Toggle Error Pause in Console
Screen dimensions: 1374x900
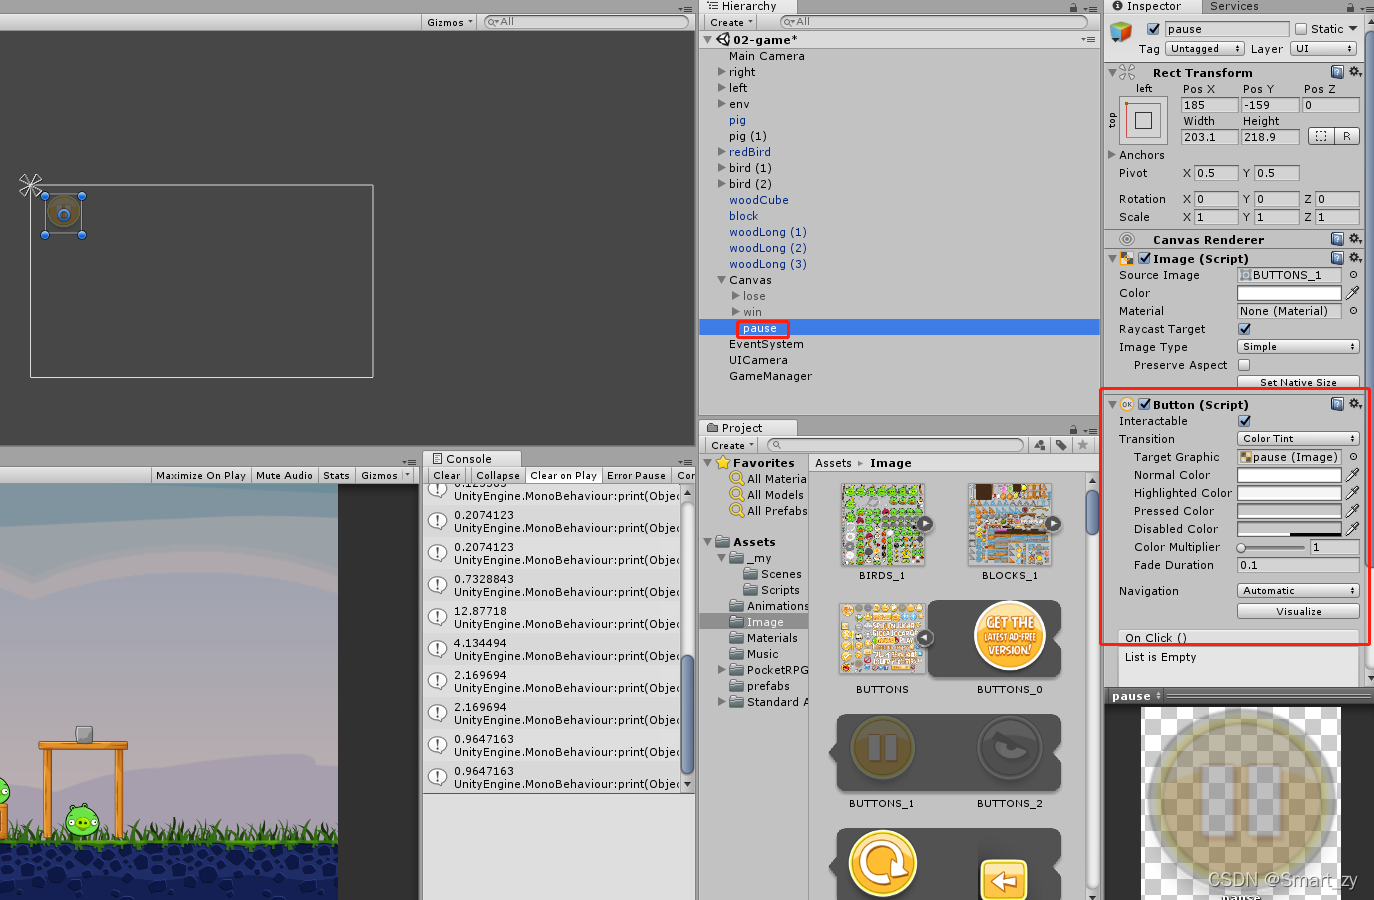click(636, 475)
